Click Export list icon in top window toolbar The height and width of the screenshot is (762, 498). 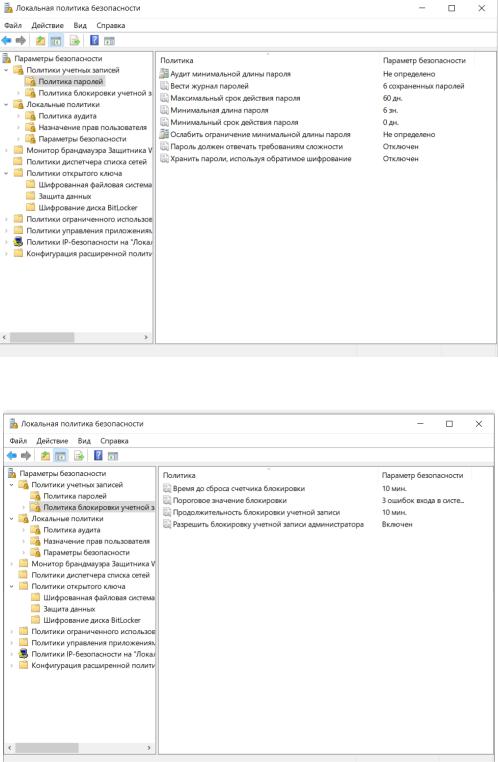point(75,41)
